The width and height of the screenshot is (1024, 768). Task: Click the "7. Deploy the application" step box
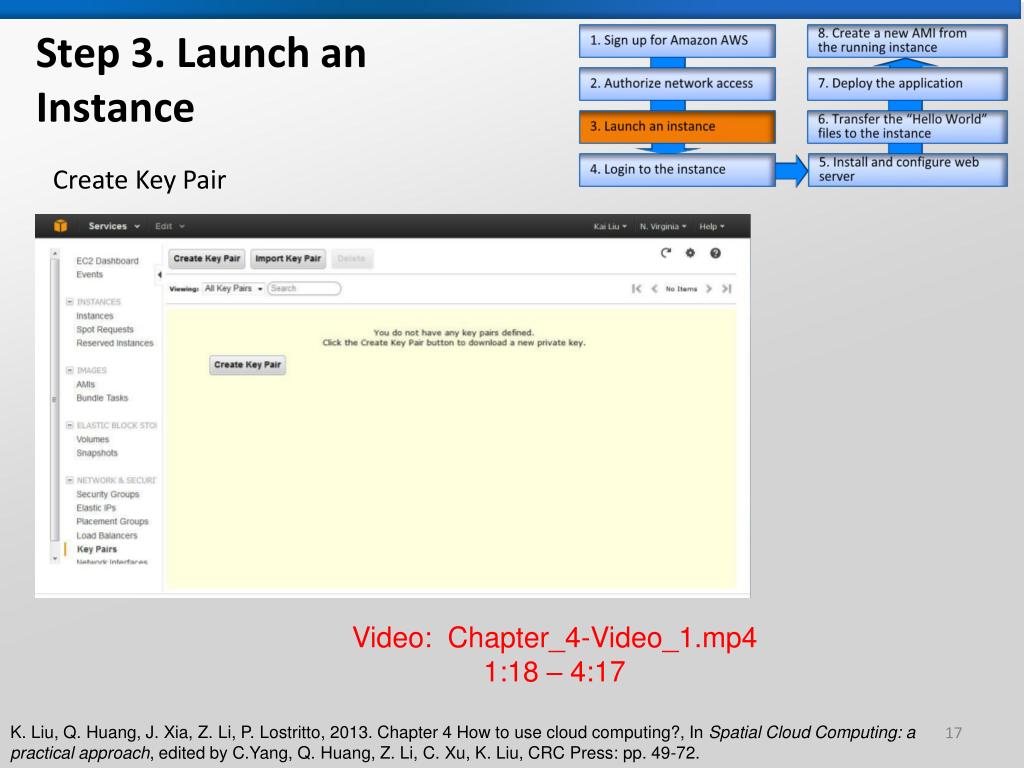click(908, 84)
